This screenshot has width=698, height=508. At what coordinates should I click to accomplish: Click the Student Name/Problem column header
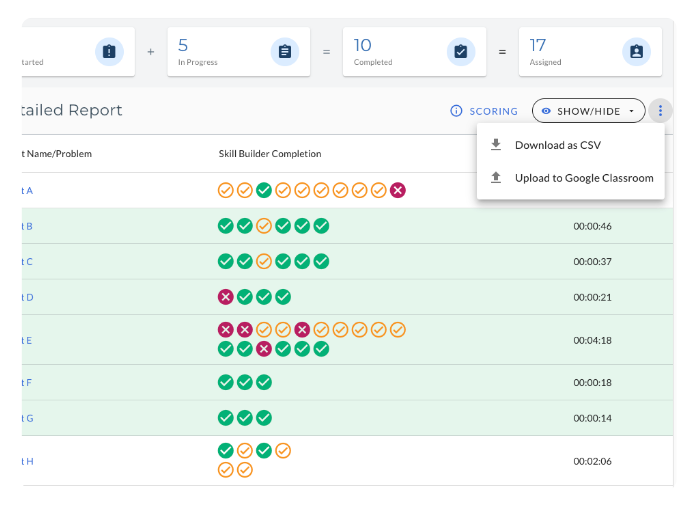point(57,154)
